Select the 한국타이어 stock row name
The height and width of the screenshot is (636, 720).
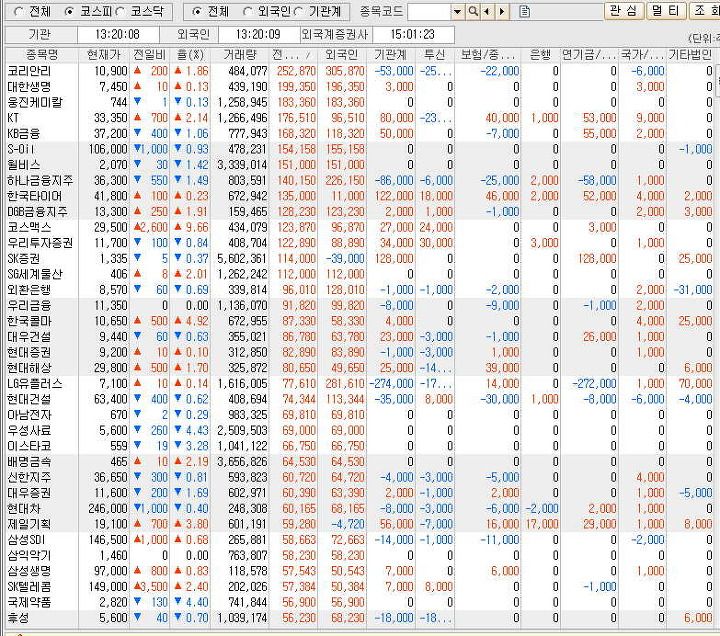coord(35,196)
